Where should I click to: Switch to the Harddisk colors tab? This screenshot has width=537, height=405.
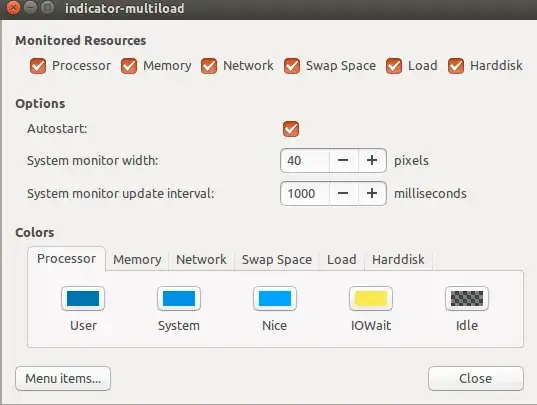click(398, 260)
